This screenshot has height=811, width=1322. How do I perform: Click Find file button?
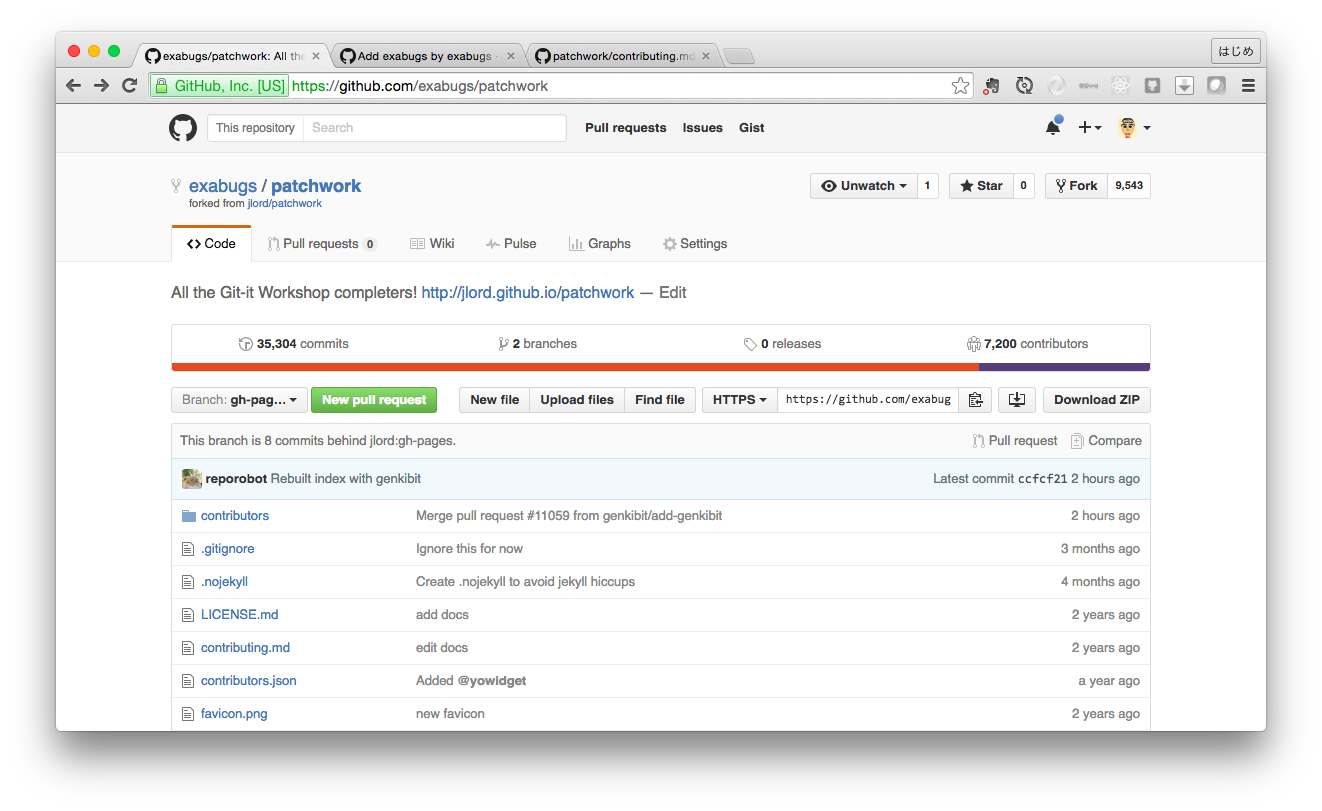(x=660, y=400)
